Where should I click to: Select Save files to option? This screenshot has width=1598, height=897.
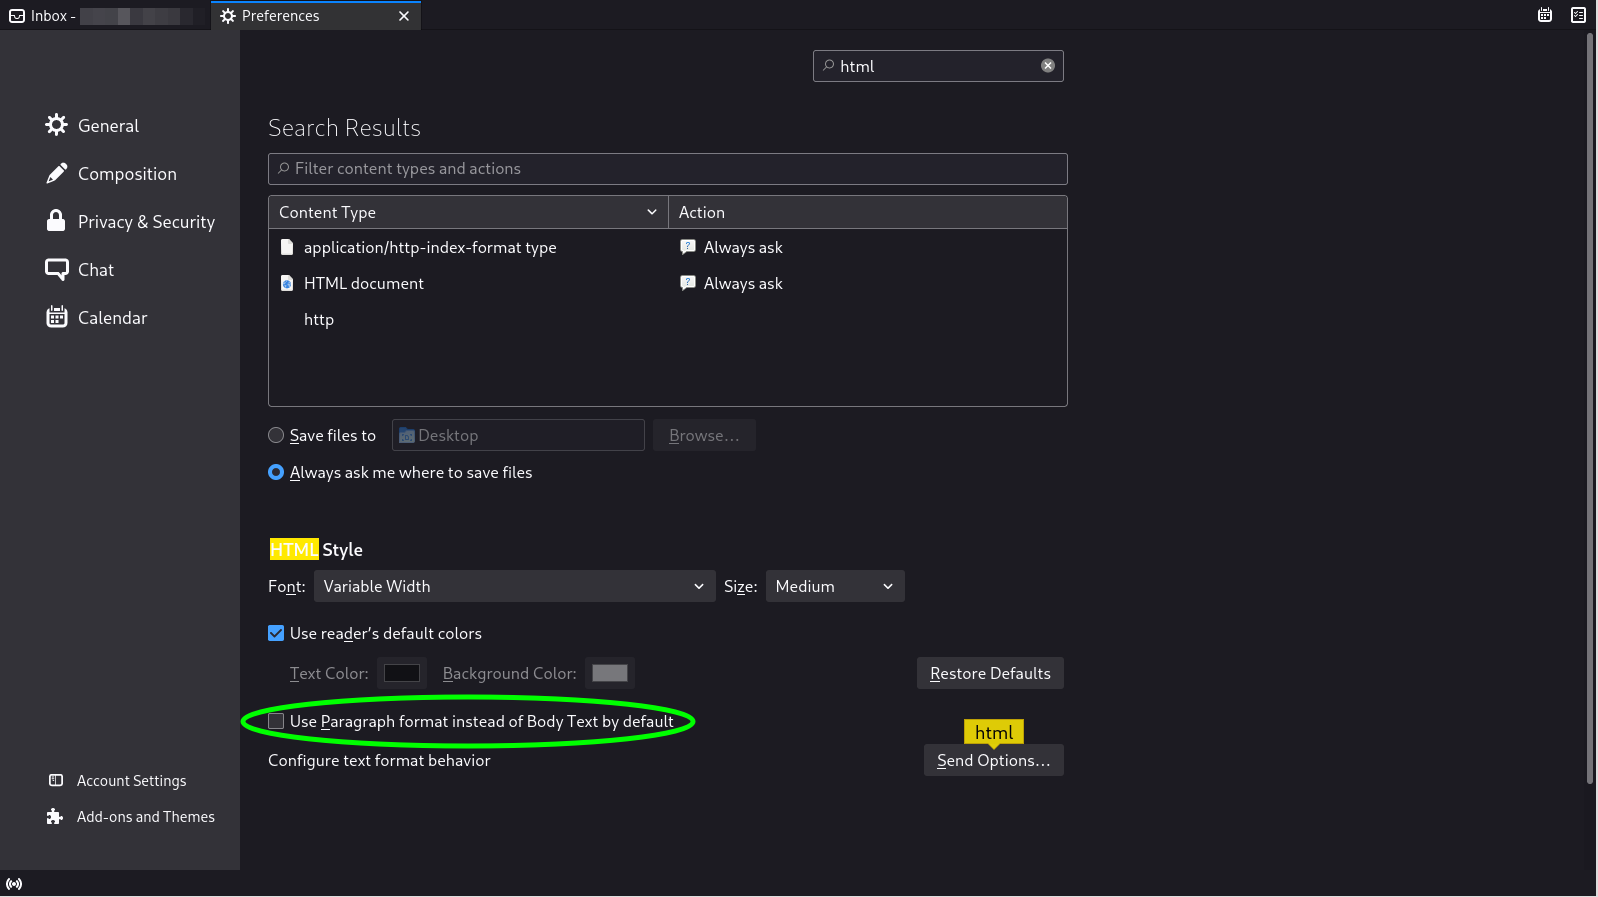276,435
